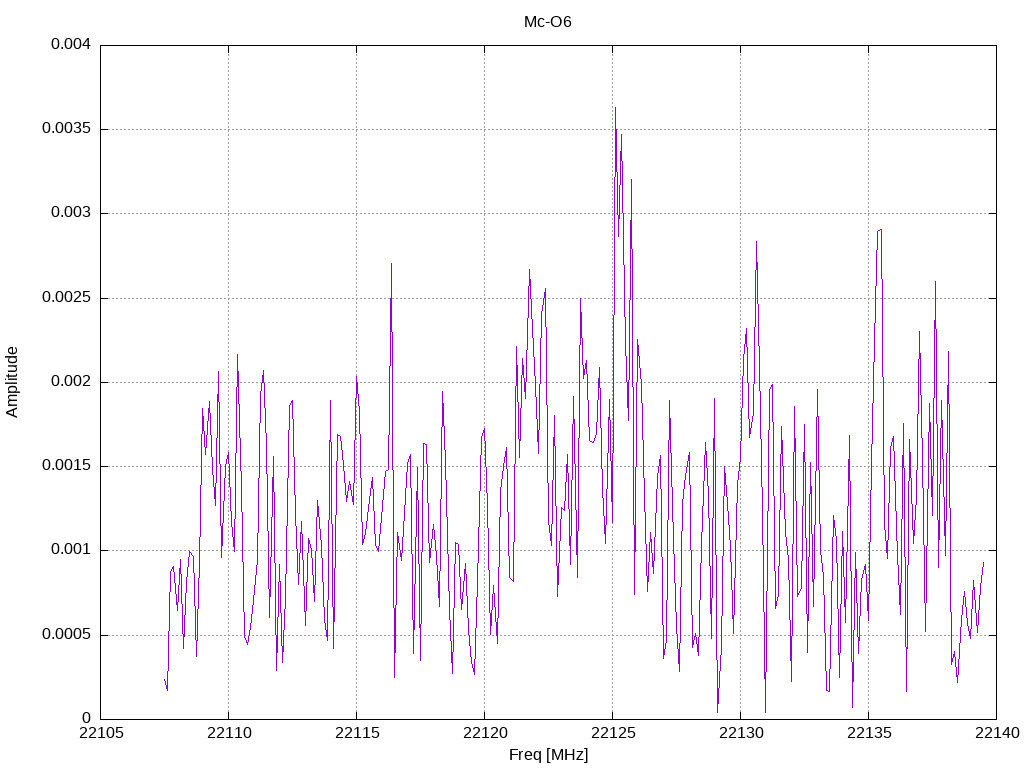Click the 22130 x-axis tick label
Image resolution: width=1024 pixels, height=768 pixels.
click(741, 733)
